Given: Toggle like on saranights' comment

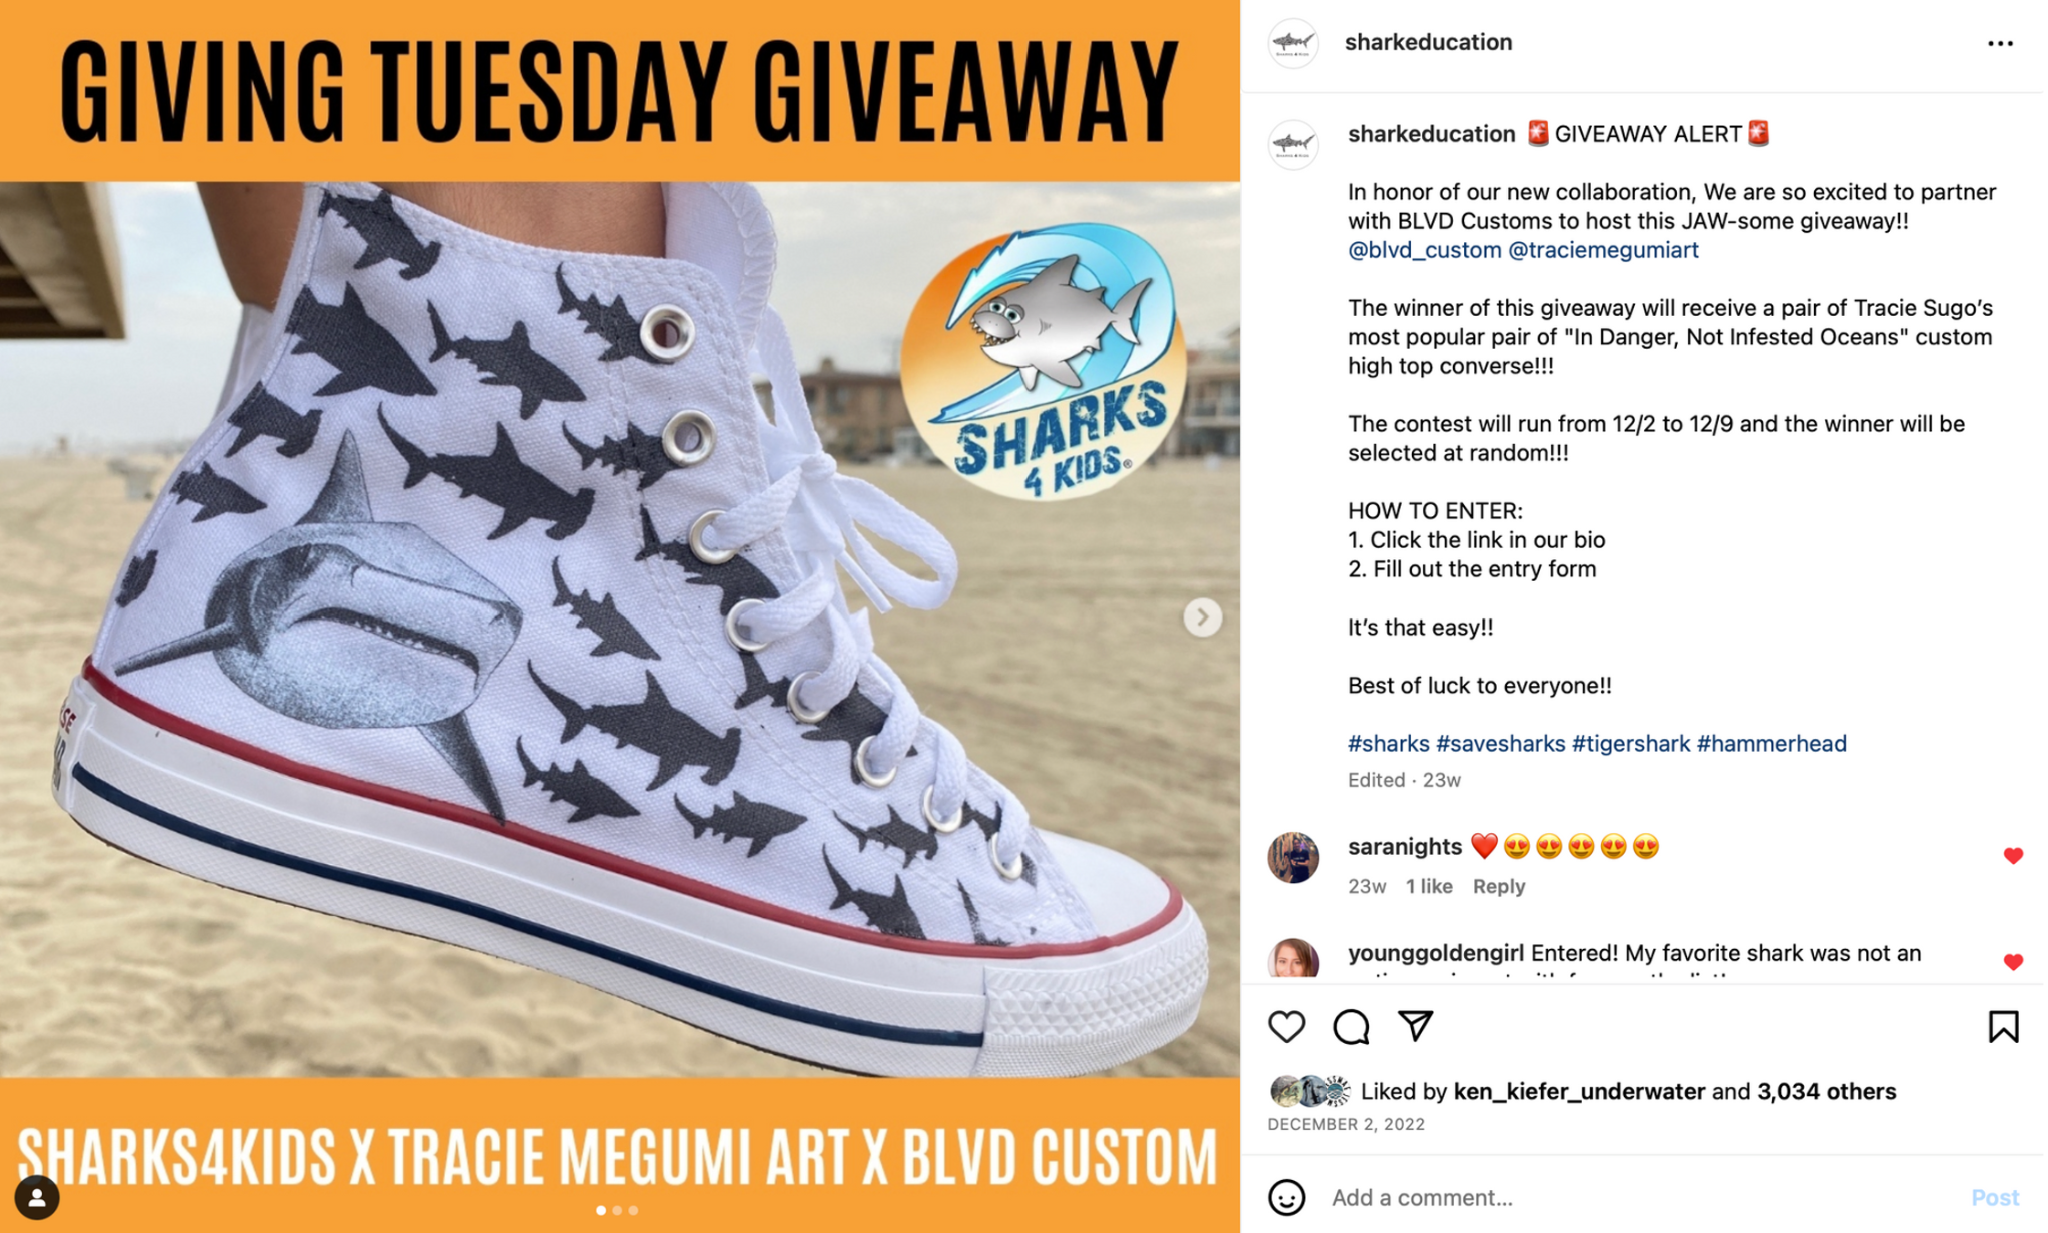Looking at the screenshot, I should coord(2013,856).
